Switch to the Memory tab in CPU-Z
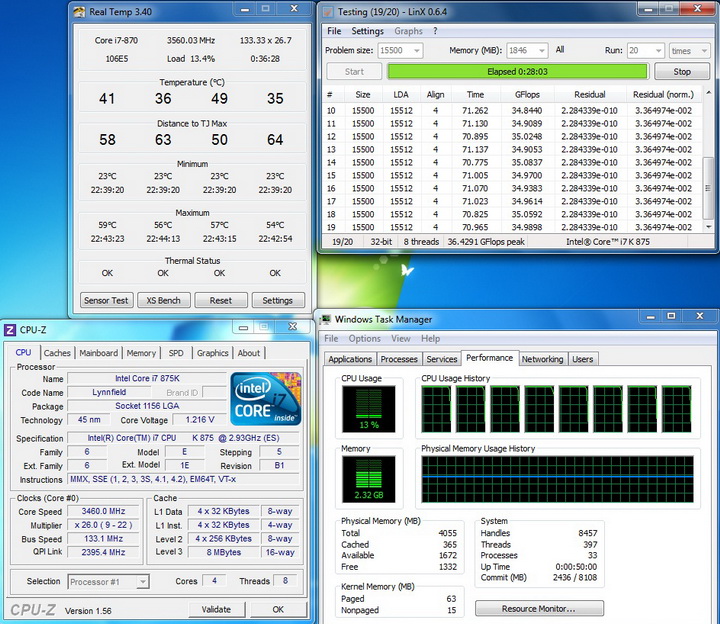720x624 pixels. pos(141,353)
